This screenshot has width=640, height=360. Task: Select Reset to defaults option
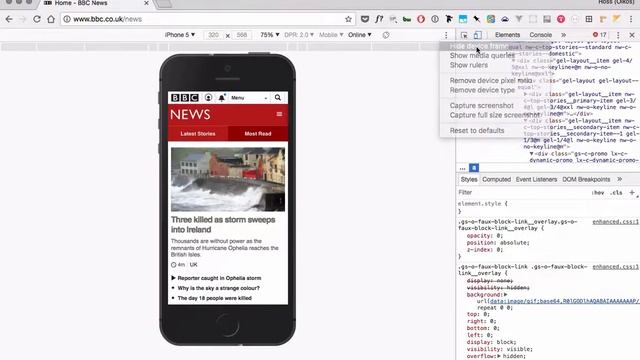pos(477,131)
